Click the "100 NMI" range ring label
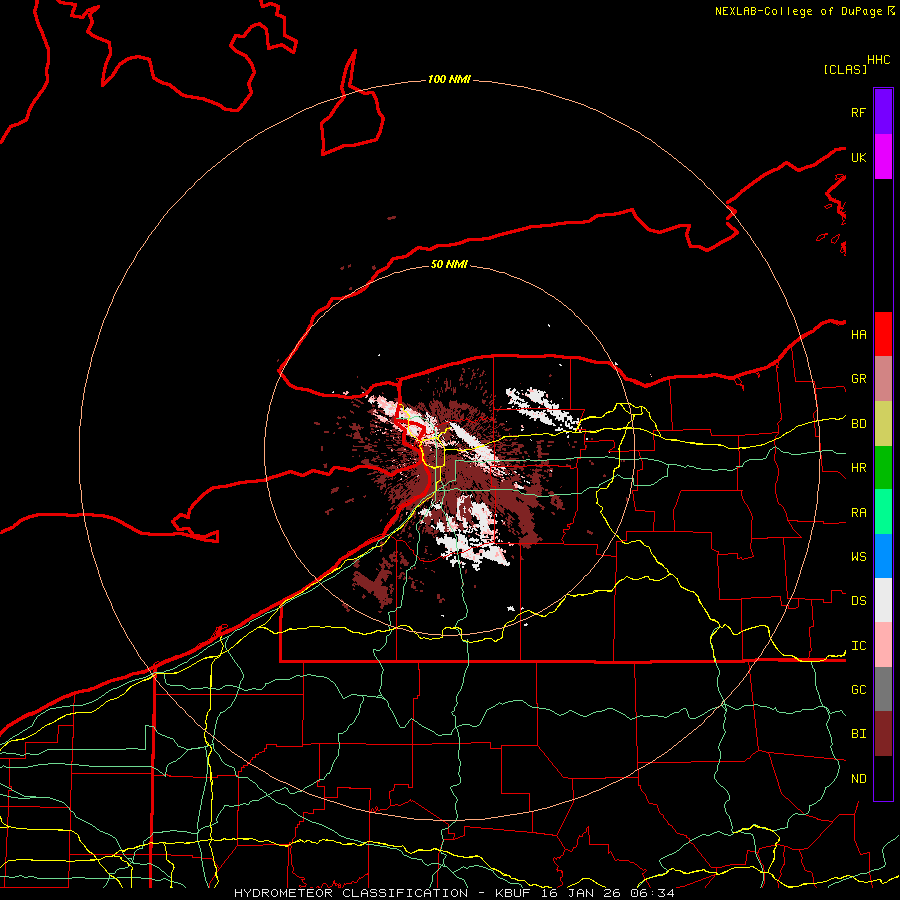Viewport: 900px width, 900px height. pos(449,79)
